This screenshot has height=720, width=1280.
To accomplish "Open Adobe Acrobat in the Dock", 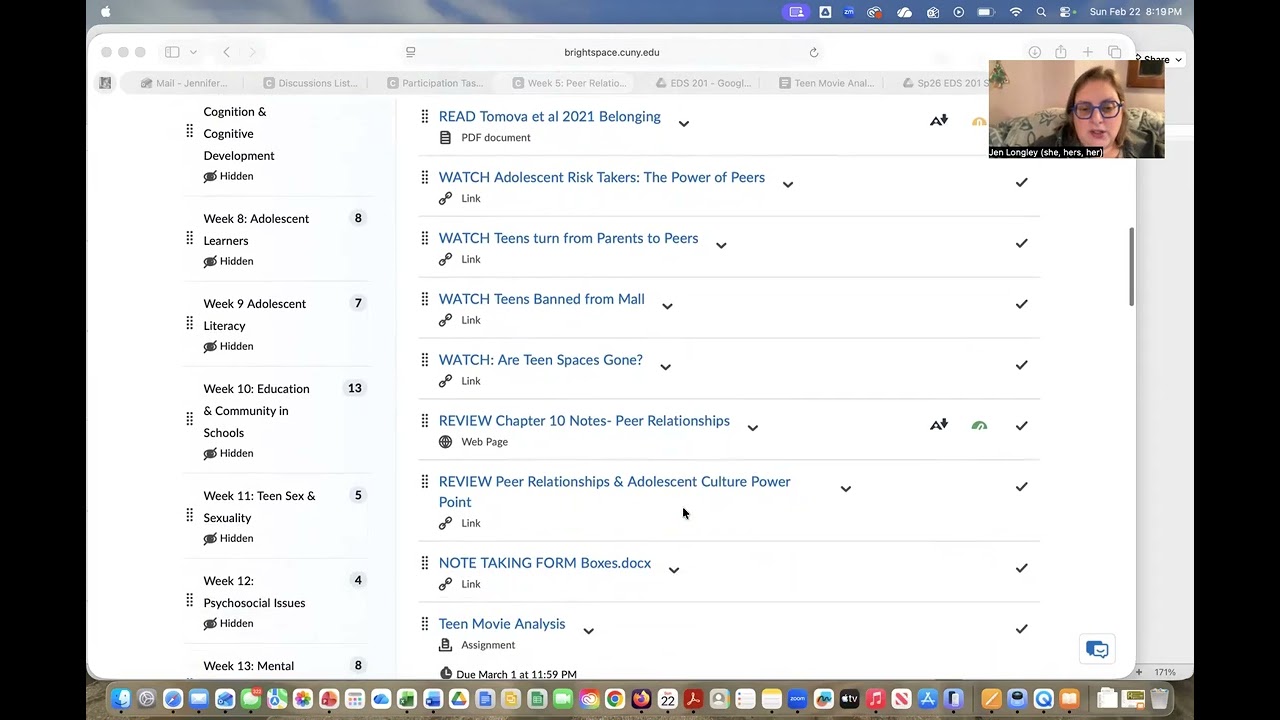I will 693,699.
